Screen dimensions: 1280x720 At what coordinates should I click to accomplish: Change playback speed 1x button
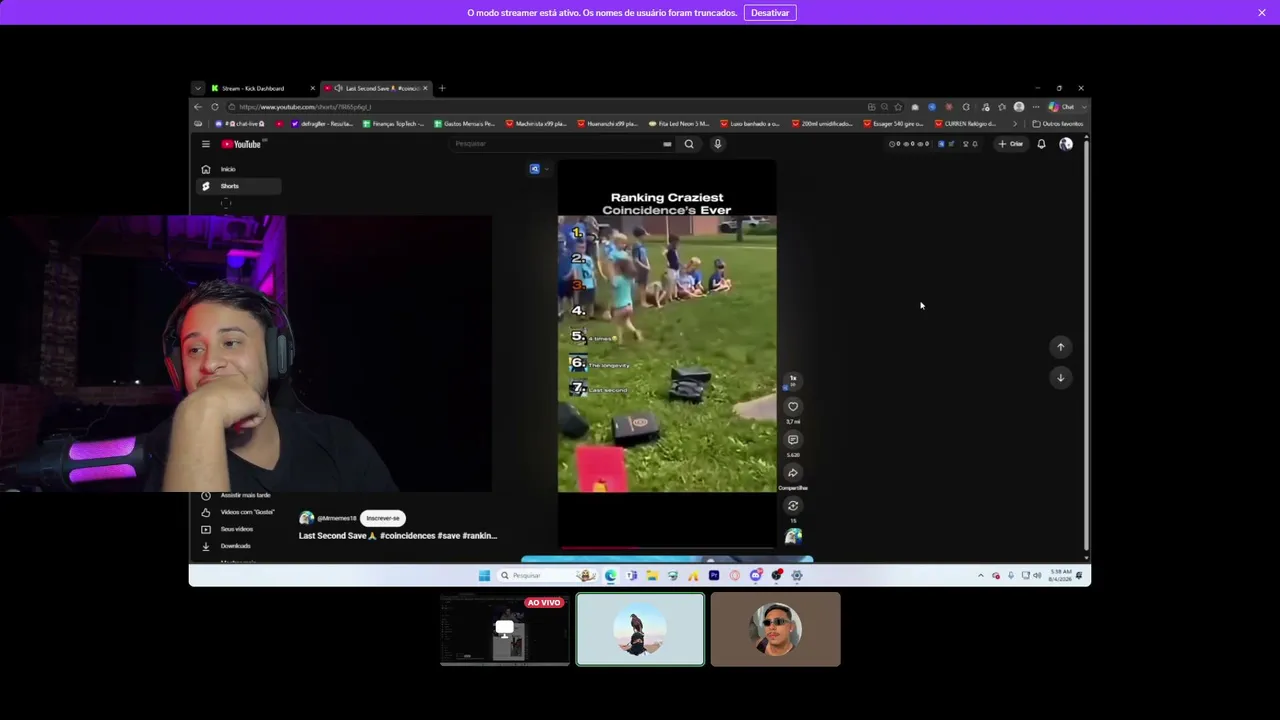(x=793, y=379)
